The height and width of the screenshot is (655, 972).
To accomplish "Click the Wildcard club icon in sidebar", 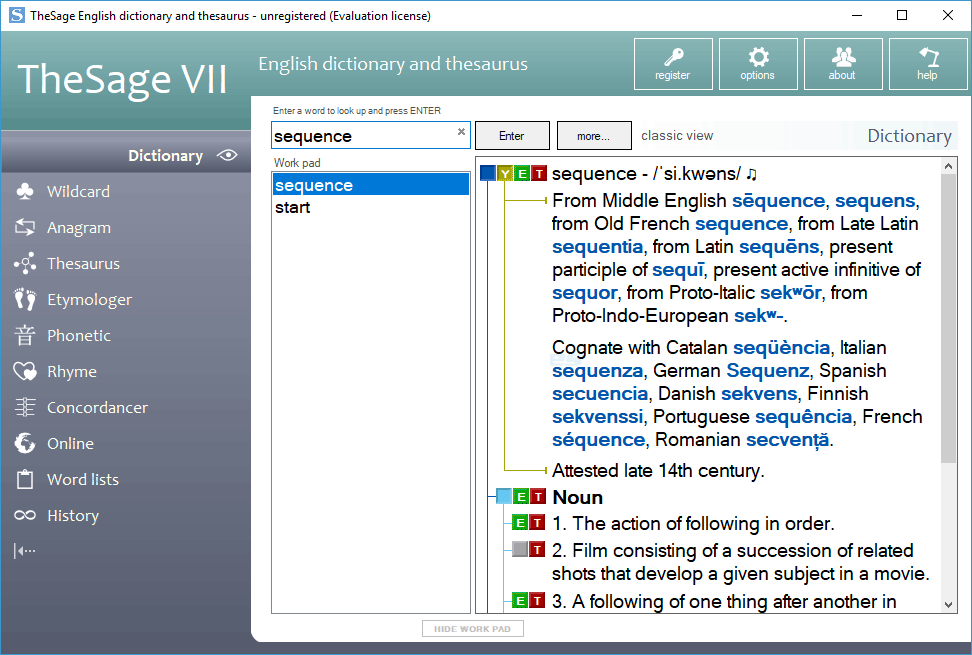I will 25,191.
